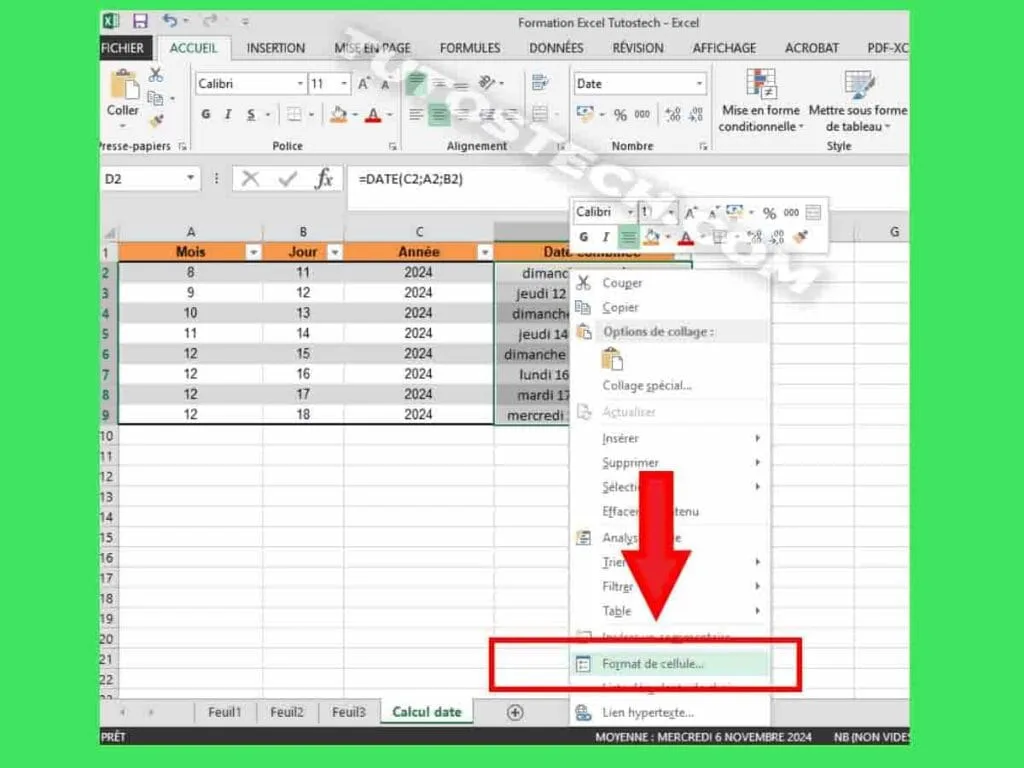Click the Save icon in quick access toolbar
Screen dimensions: 1024x768
[x=141, y=21]
